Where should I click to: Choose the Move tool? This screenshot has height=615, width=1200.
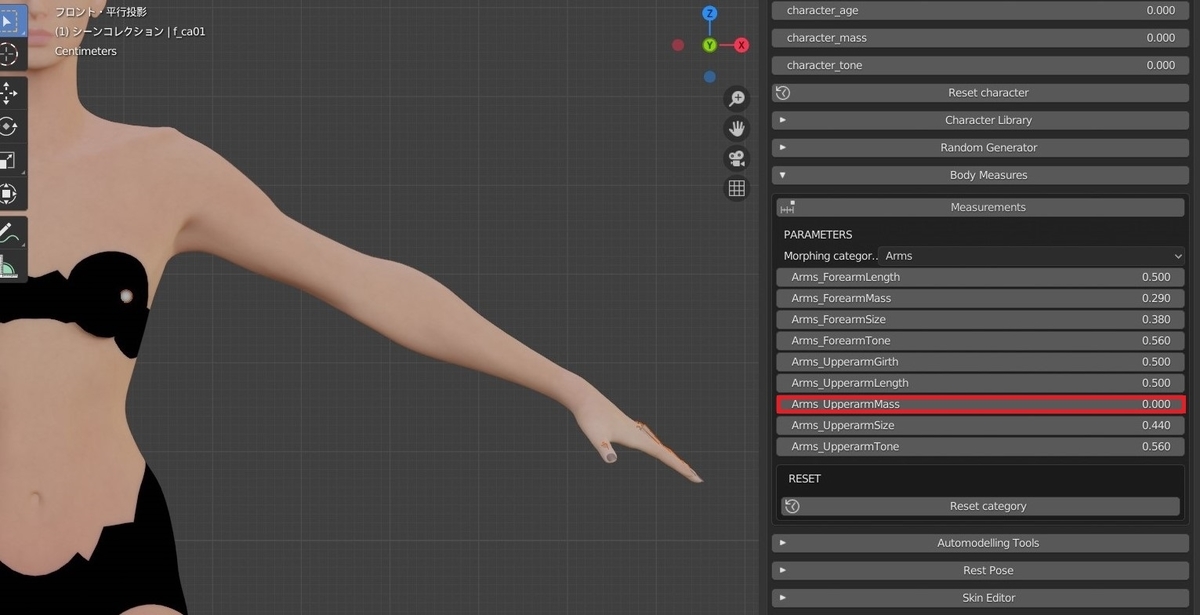pyautogui.click(x=10, y=93)
